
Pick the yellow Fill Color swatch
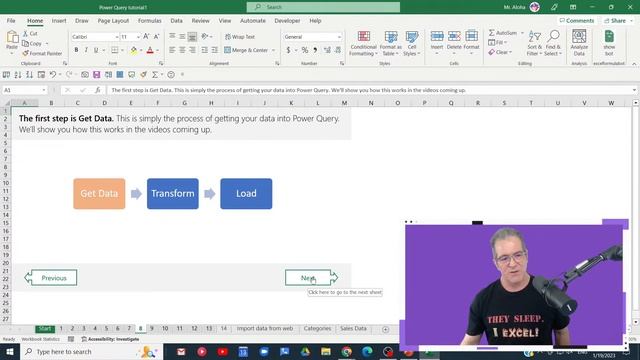click(133, 50)
